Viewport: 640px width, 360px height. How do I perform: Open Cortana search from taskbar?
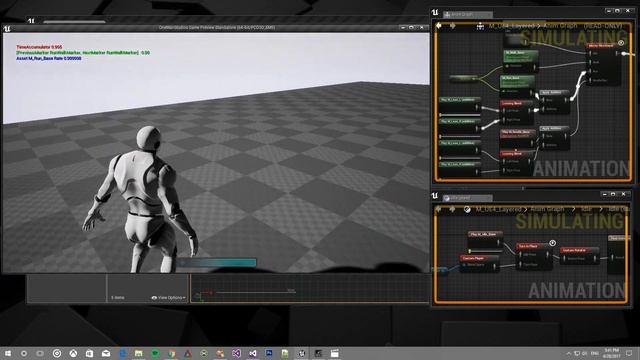point(24,353)
